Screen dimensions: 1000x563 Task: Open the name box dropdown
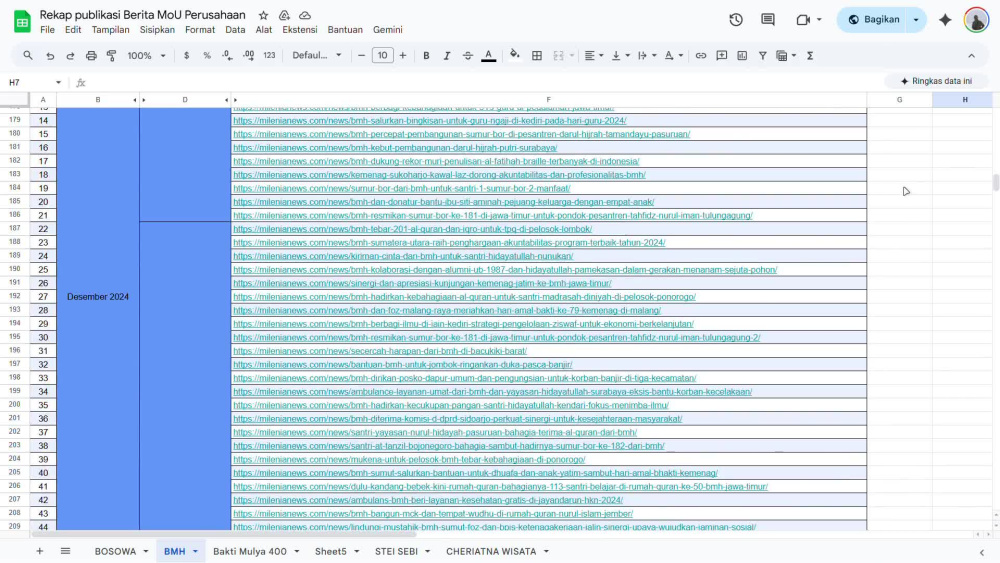pos(58,82)
